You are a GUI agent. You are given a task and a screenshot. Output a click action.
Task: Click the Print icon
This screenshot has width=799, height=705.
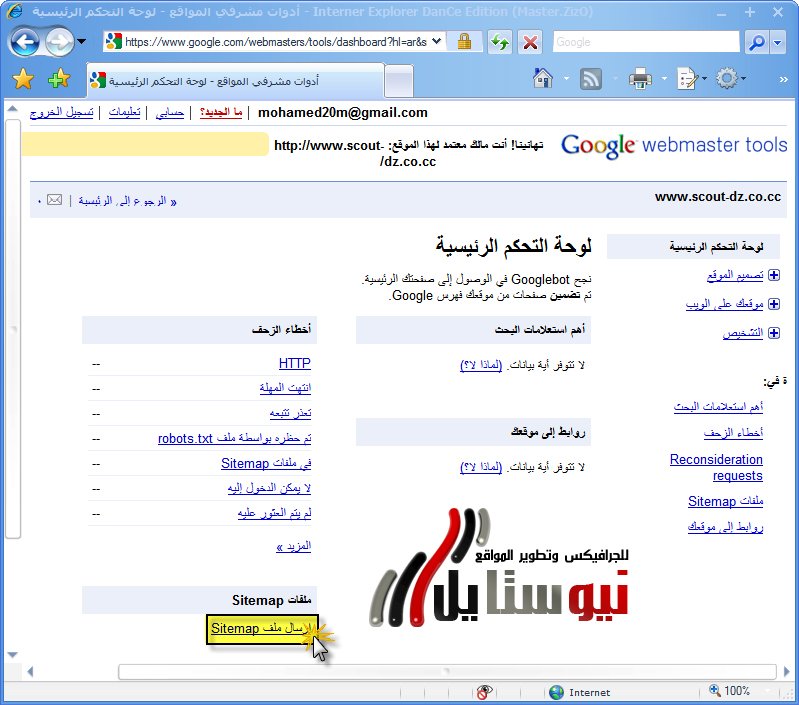pos(640,79)
